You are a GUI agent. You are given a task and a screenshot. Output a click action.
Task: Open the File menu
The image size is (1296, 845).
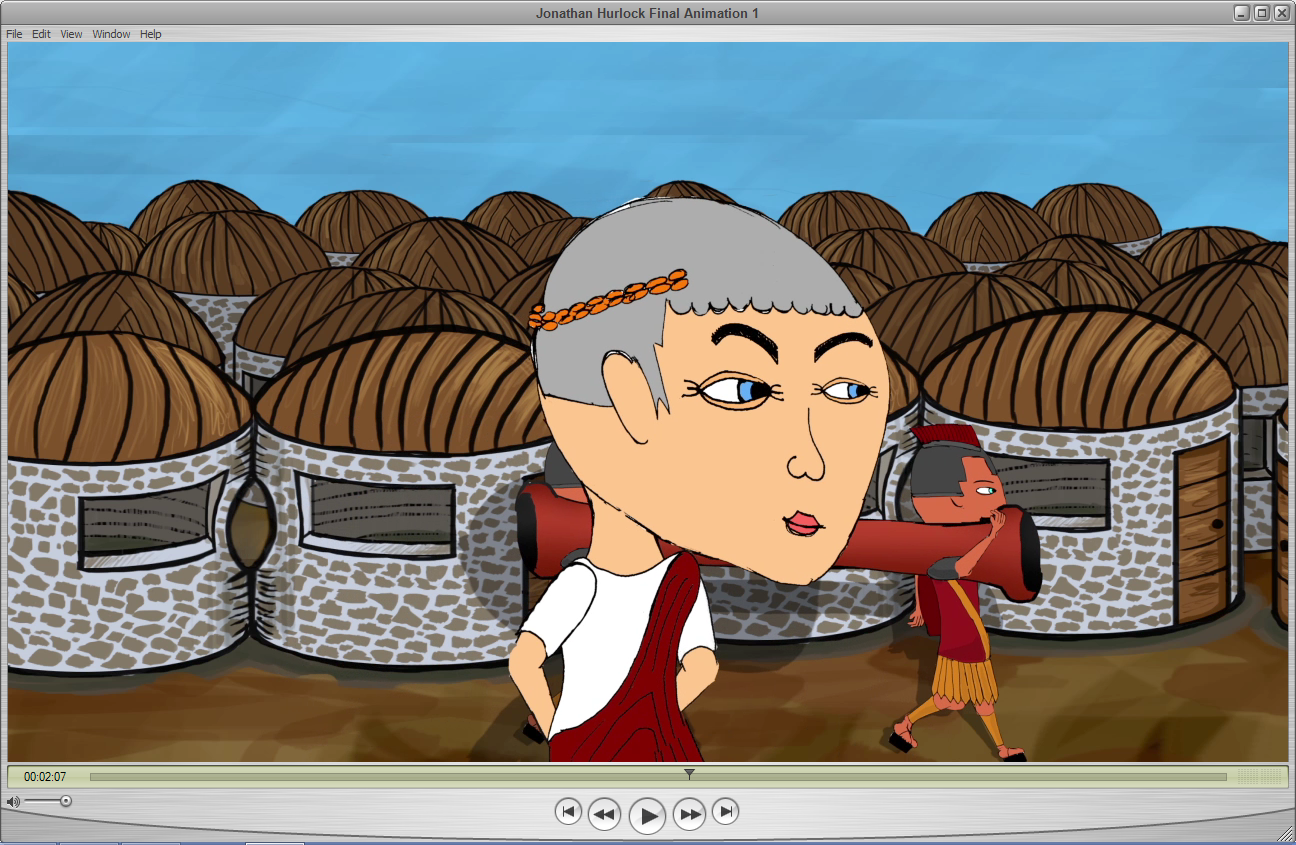tap(13, 33)
